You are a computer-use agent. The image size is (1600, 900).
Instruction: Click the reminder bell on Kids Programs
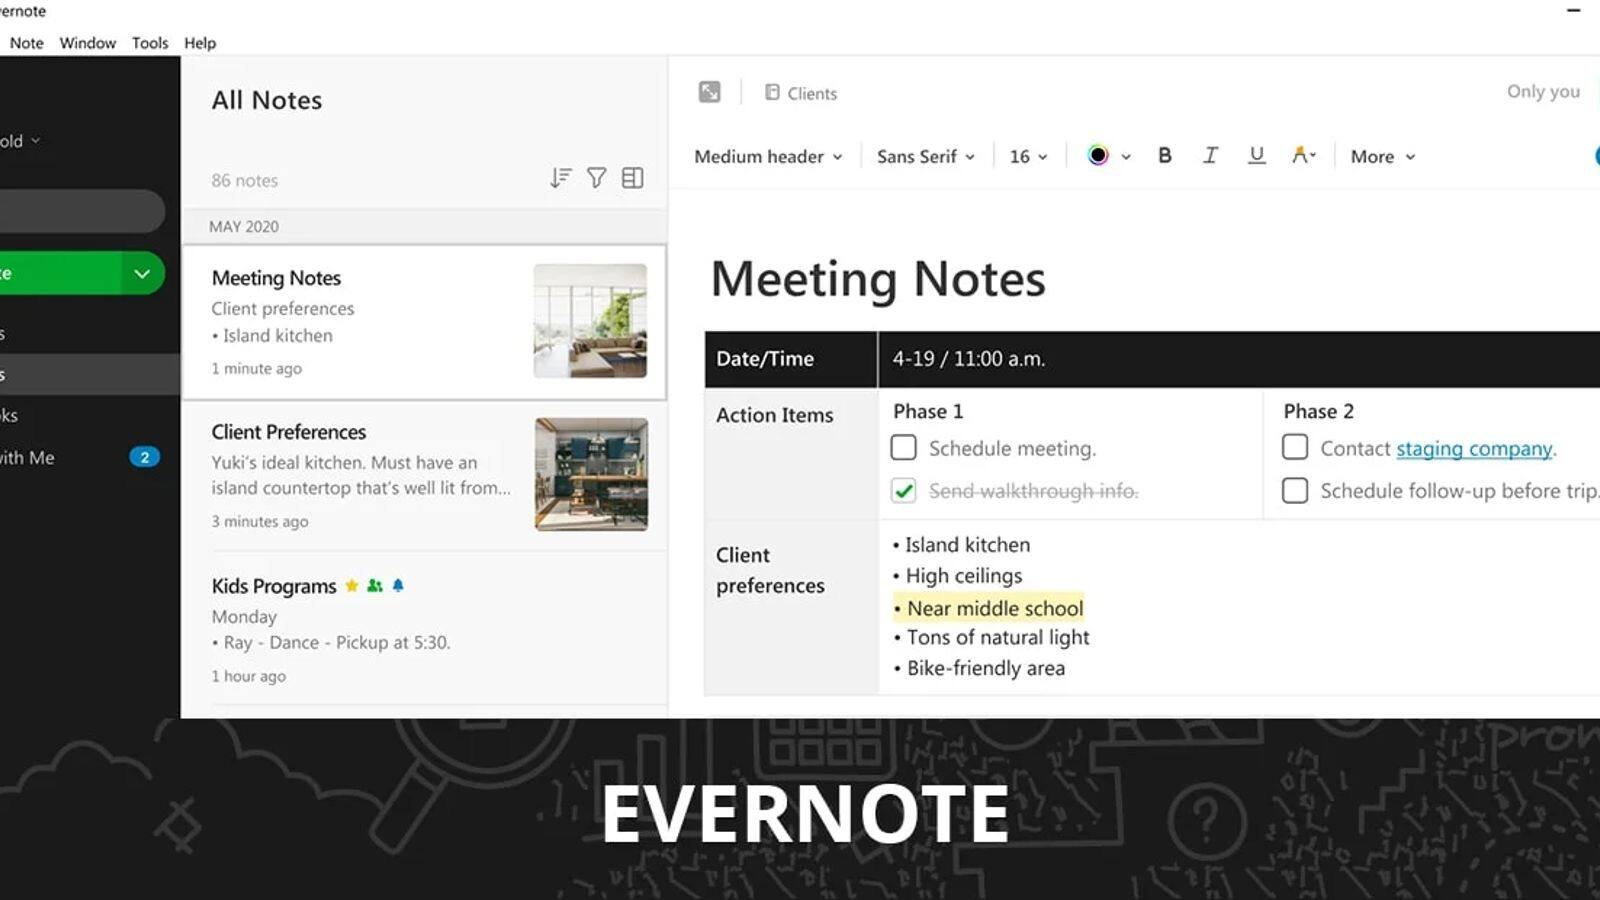(x=398, y=586)
